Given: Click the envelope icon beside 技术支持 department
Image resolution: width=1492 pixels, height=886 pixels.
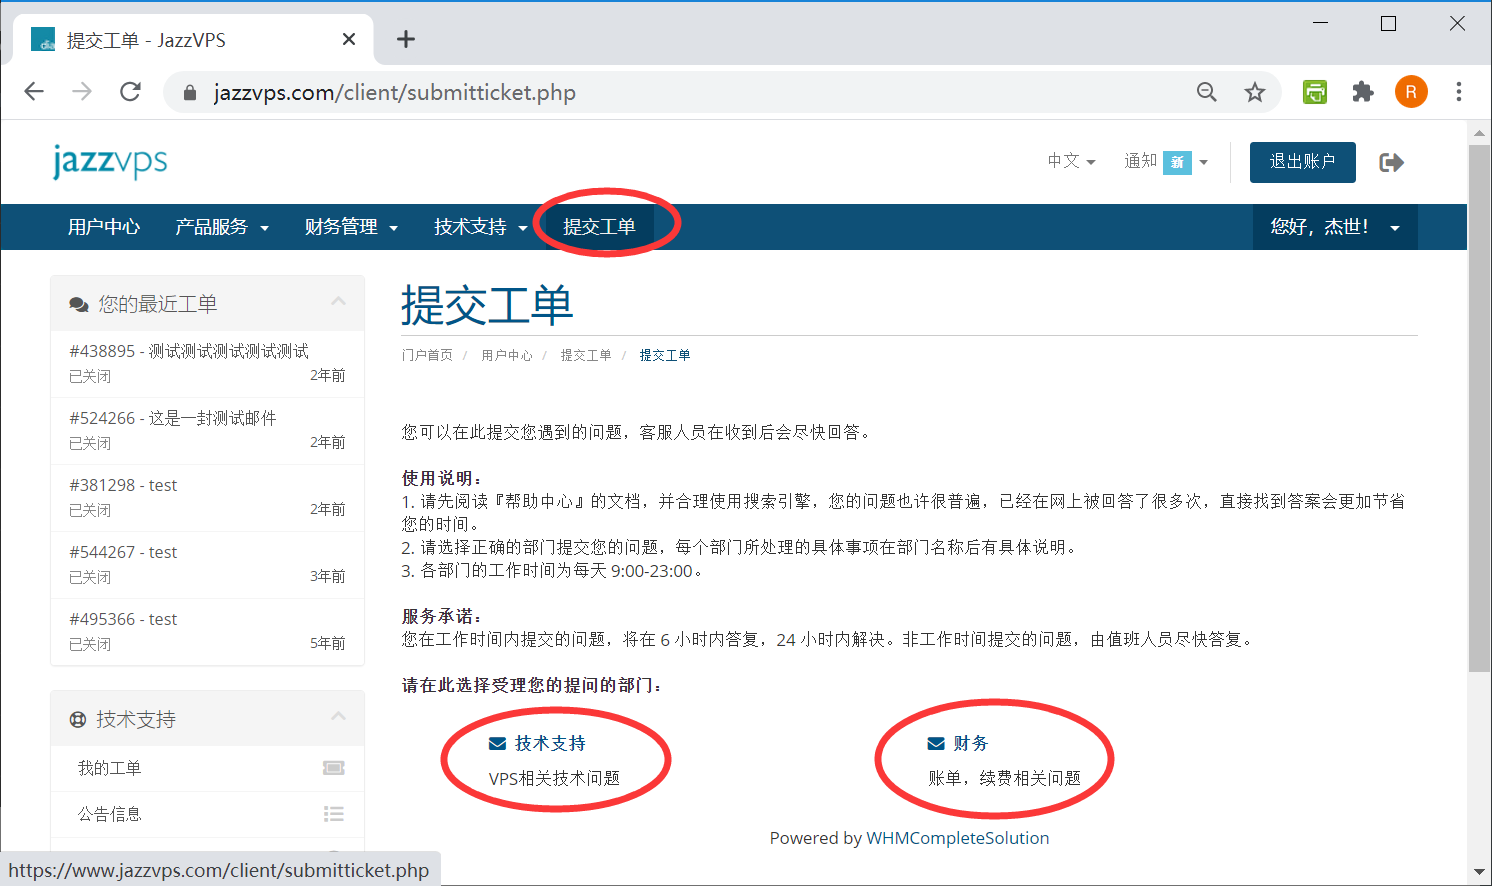Looking at the screenshot, I should (x=497, y=743).
